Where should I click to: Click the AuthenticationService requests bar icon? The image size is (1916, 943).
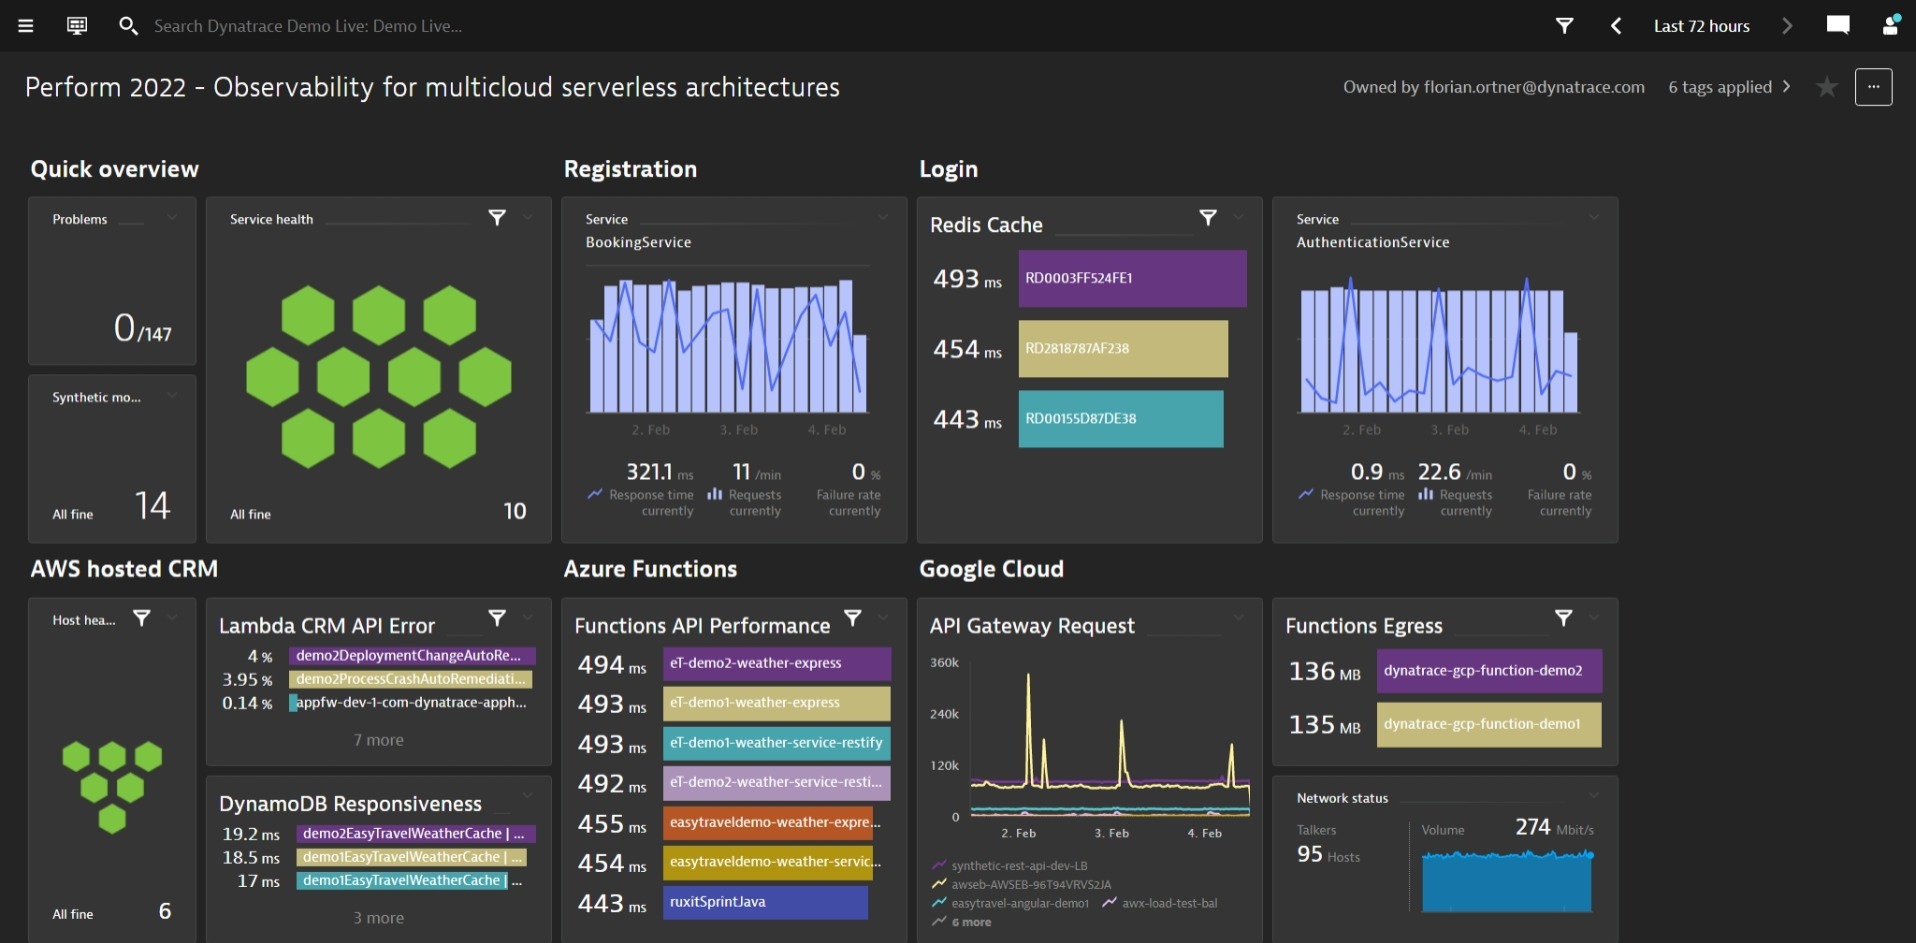(x=1426, y=494)
